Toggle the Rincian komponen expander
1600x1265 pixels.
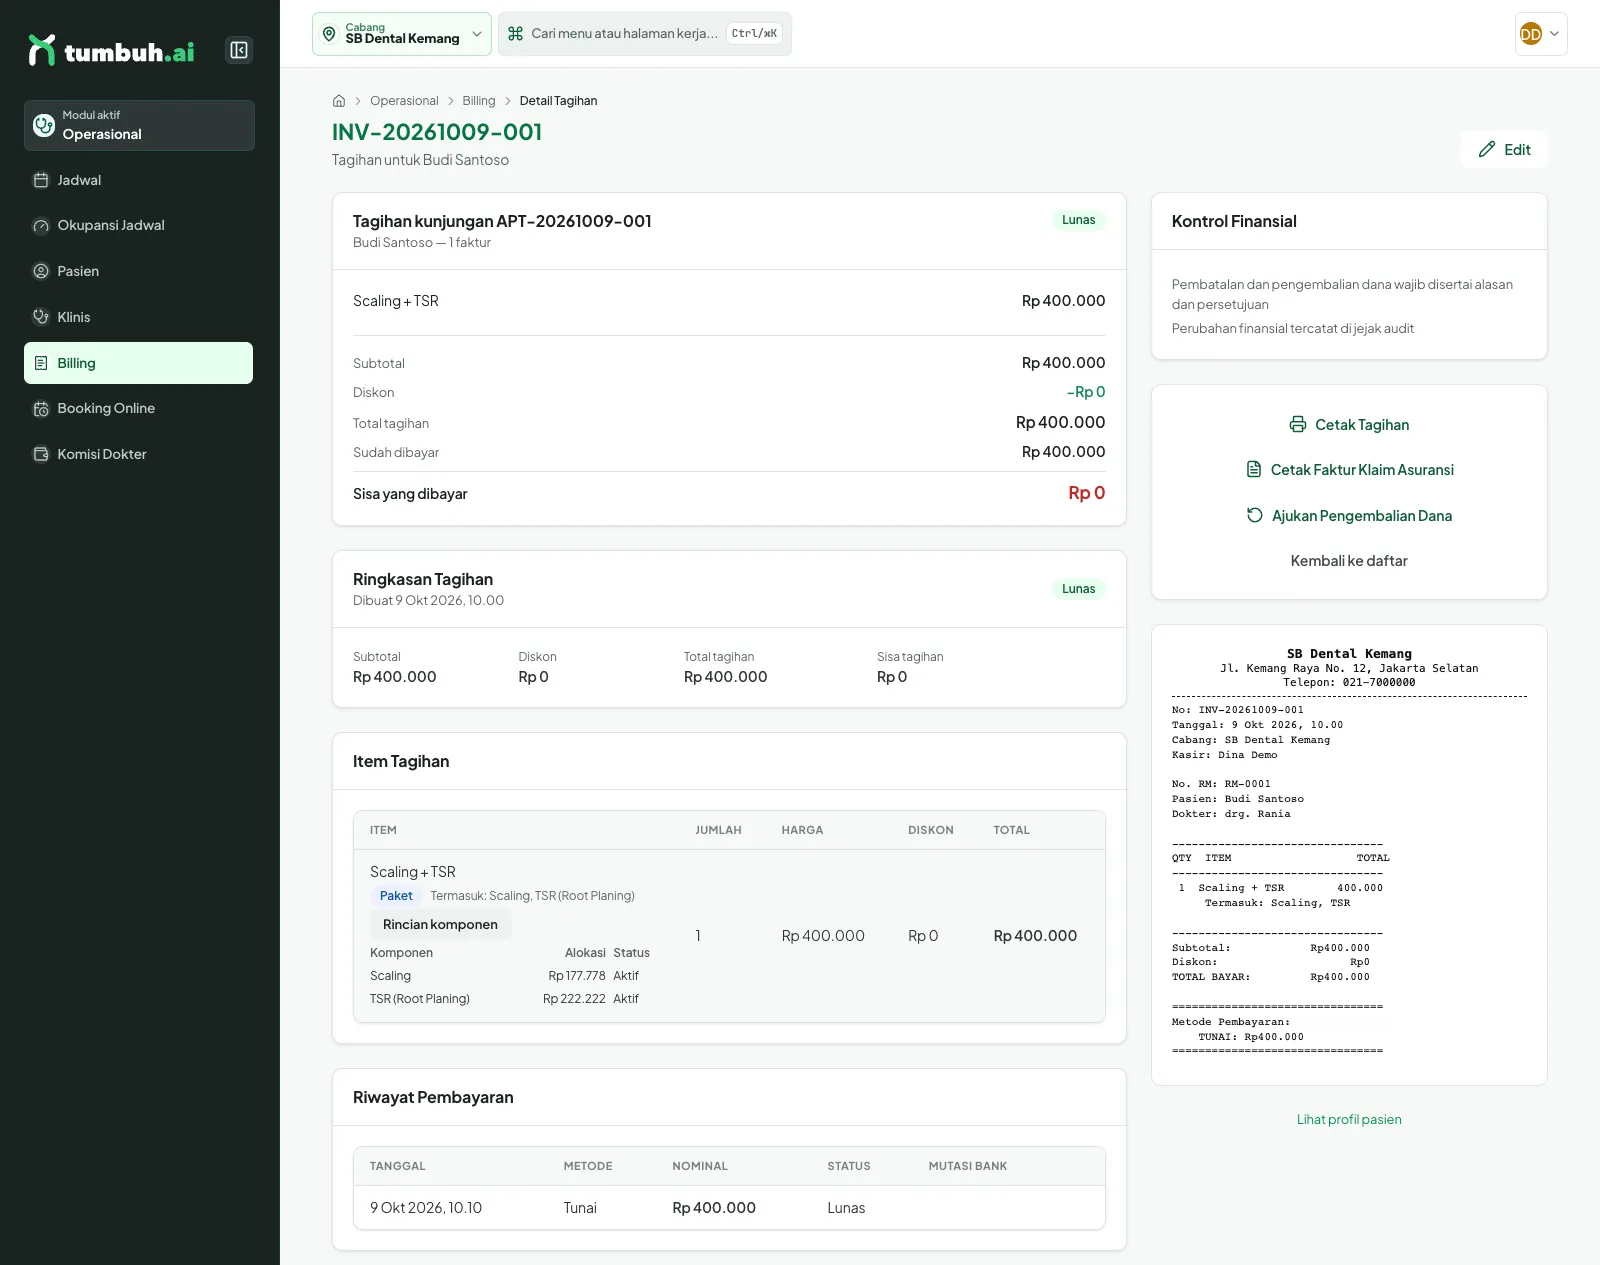tap(440, 924)
